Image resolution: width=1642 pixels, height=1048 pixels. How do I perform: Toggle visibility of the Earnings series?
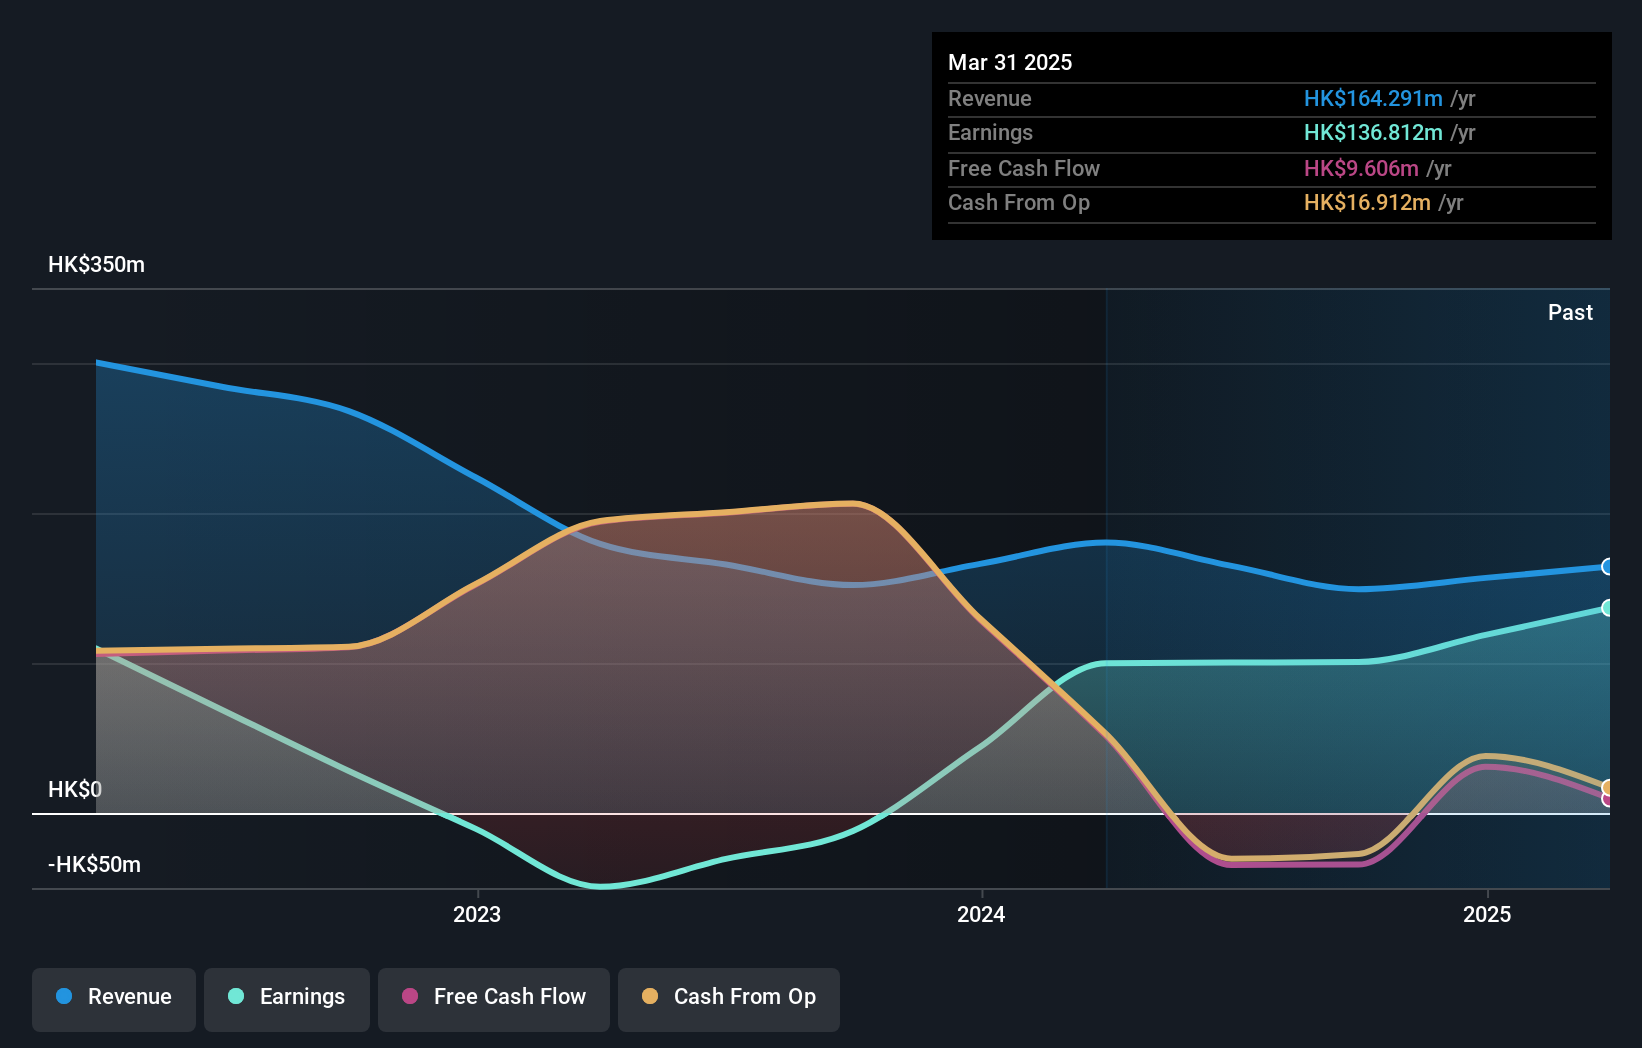click(286, 997)
